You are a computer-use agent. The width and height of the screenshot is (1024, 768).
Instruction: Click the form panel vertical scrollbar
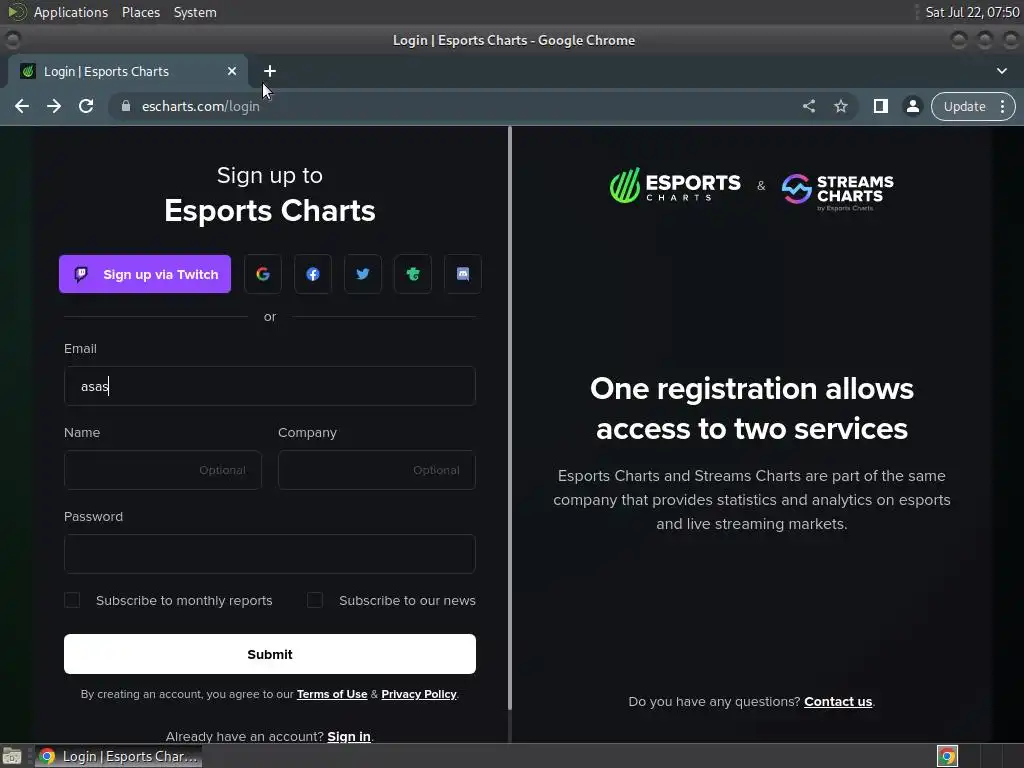pos(510,418)
